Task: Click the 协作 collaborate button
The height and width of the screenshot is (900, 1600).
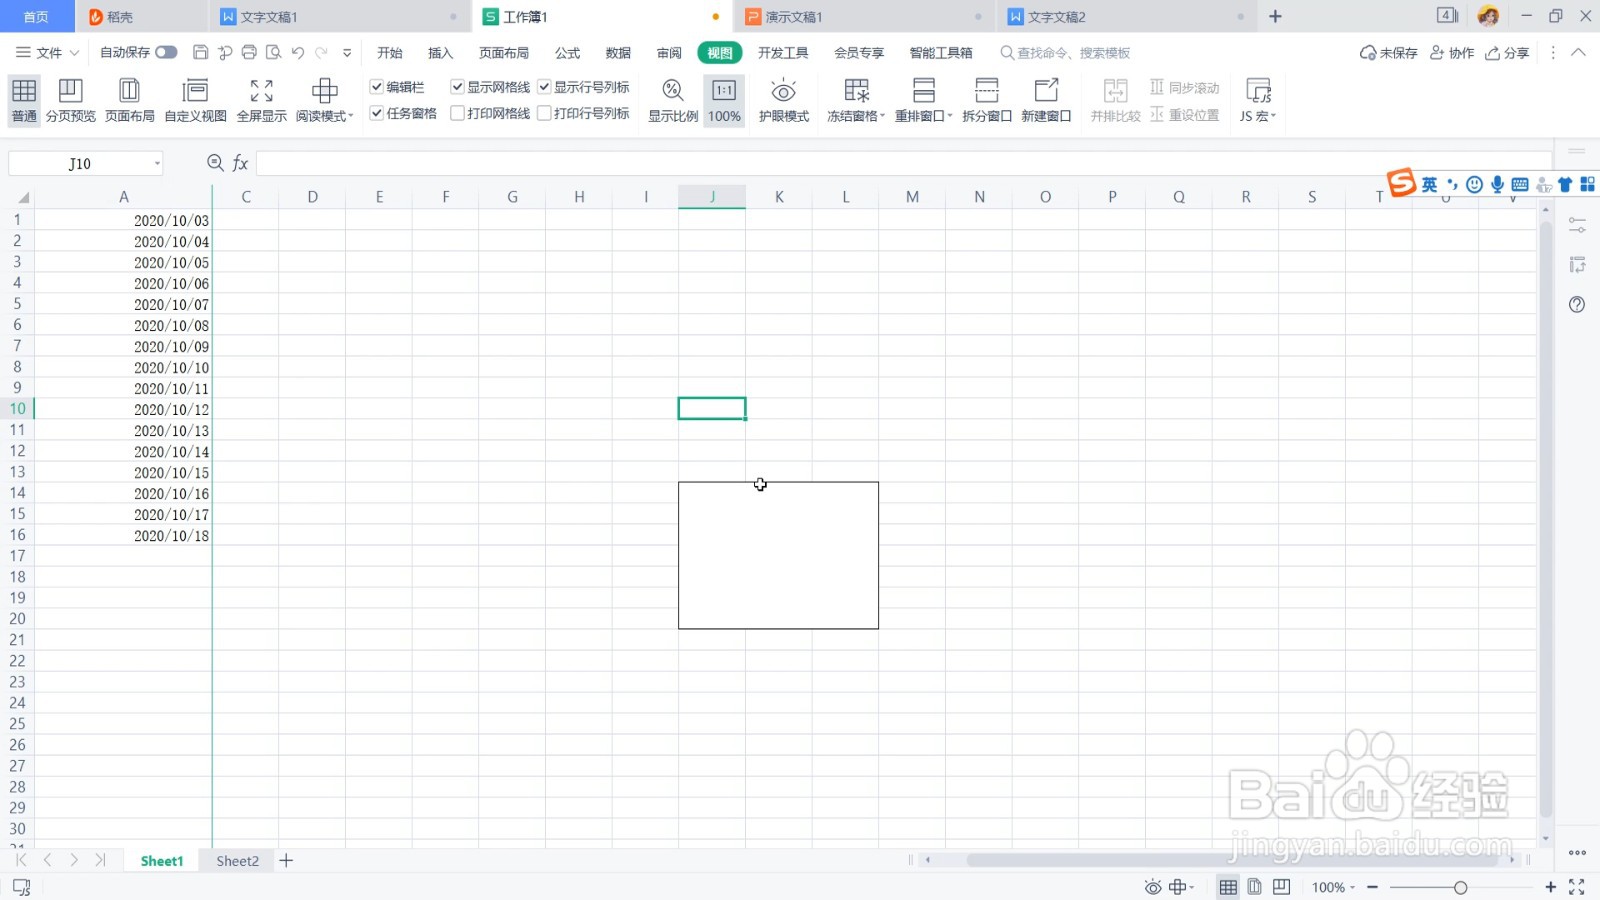Action: 1452,53
